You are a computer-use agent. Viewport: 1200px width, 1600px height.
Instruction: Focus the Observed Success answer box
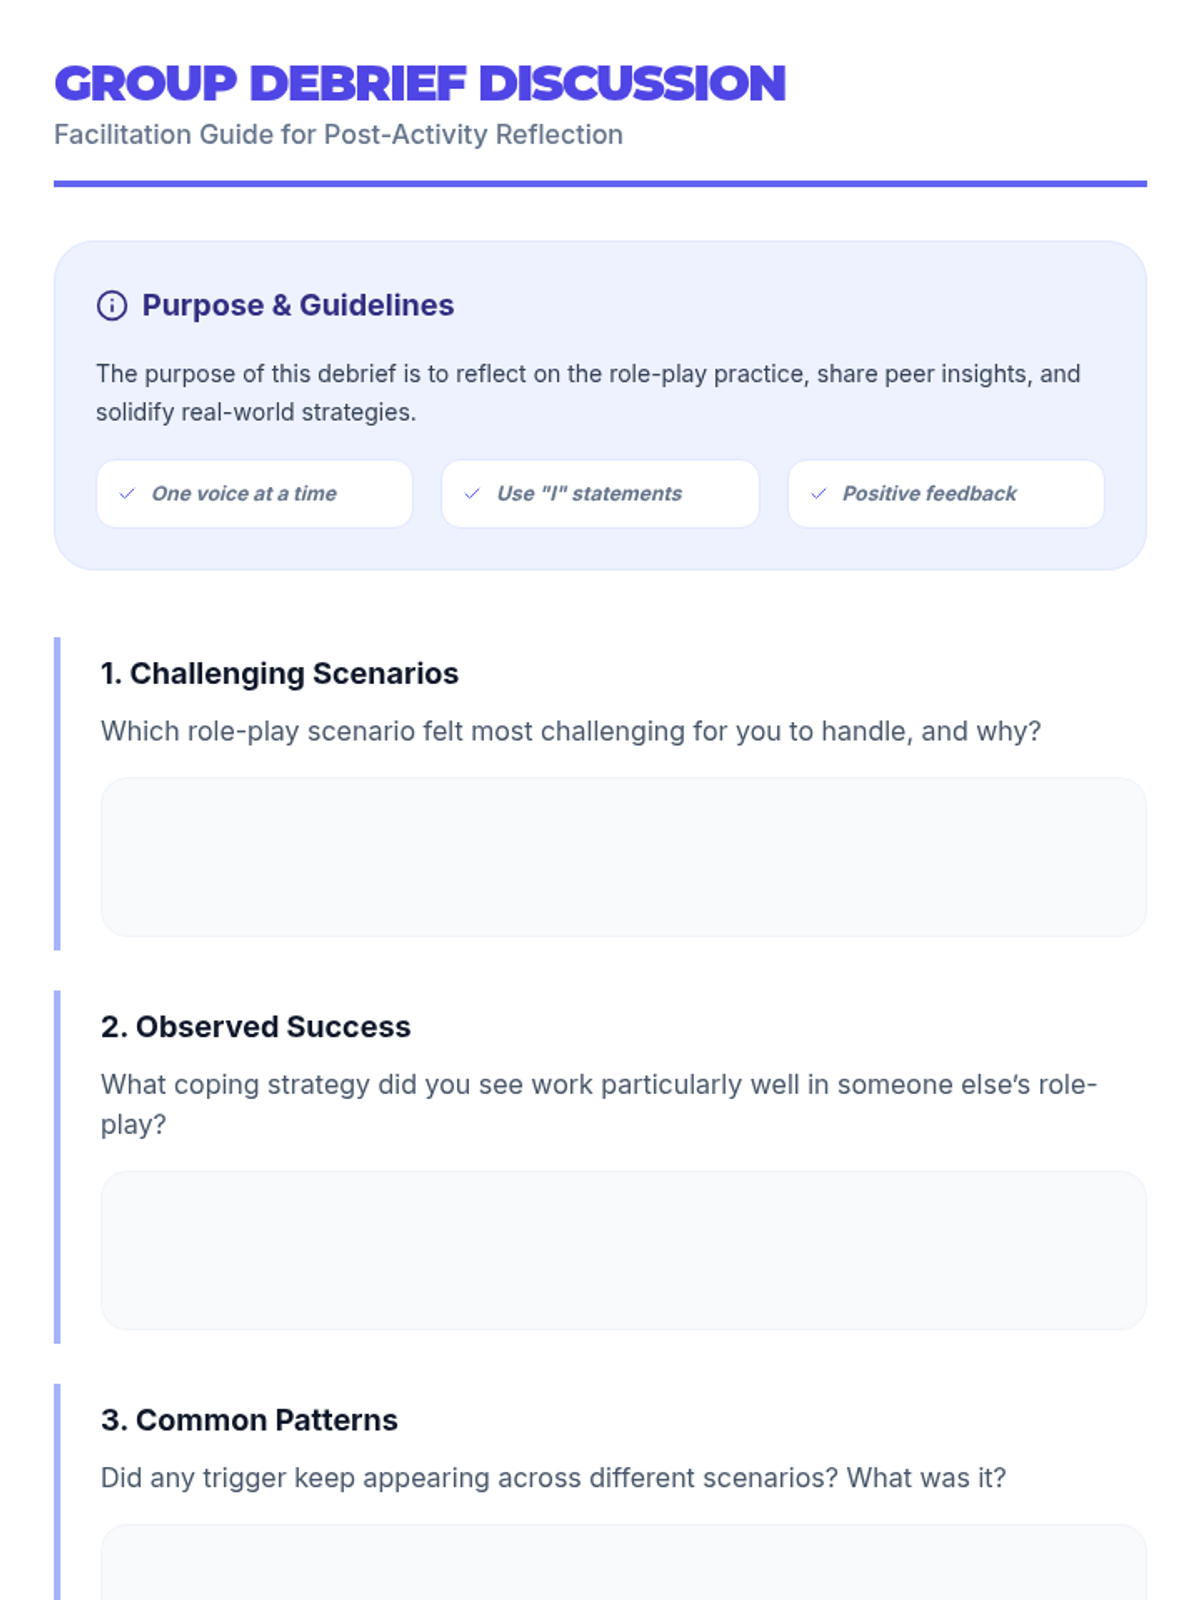(623, 1250)
